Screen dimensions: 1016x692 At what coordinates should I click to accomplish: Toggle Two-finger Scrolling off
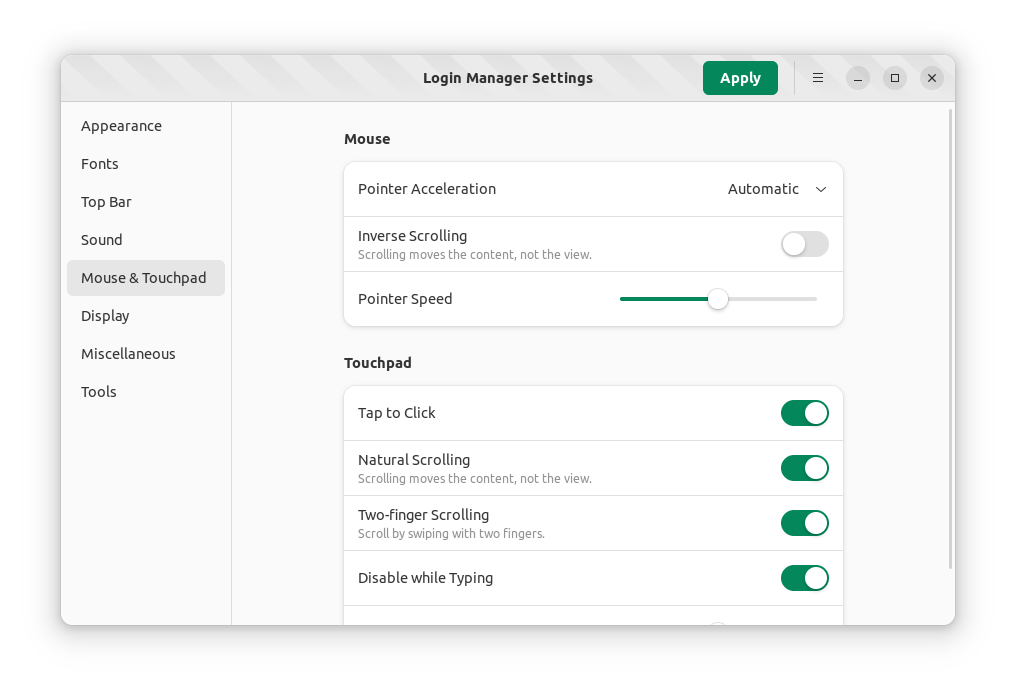click(x=804, y=523)
